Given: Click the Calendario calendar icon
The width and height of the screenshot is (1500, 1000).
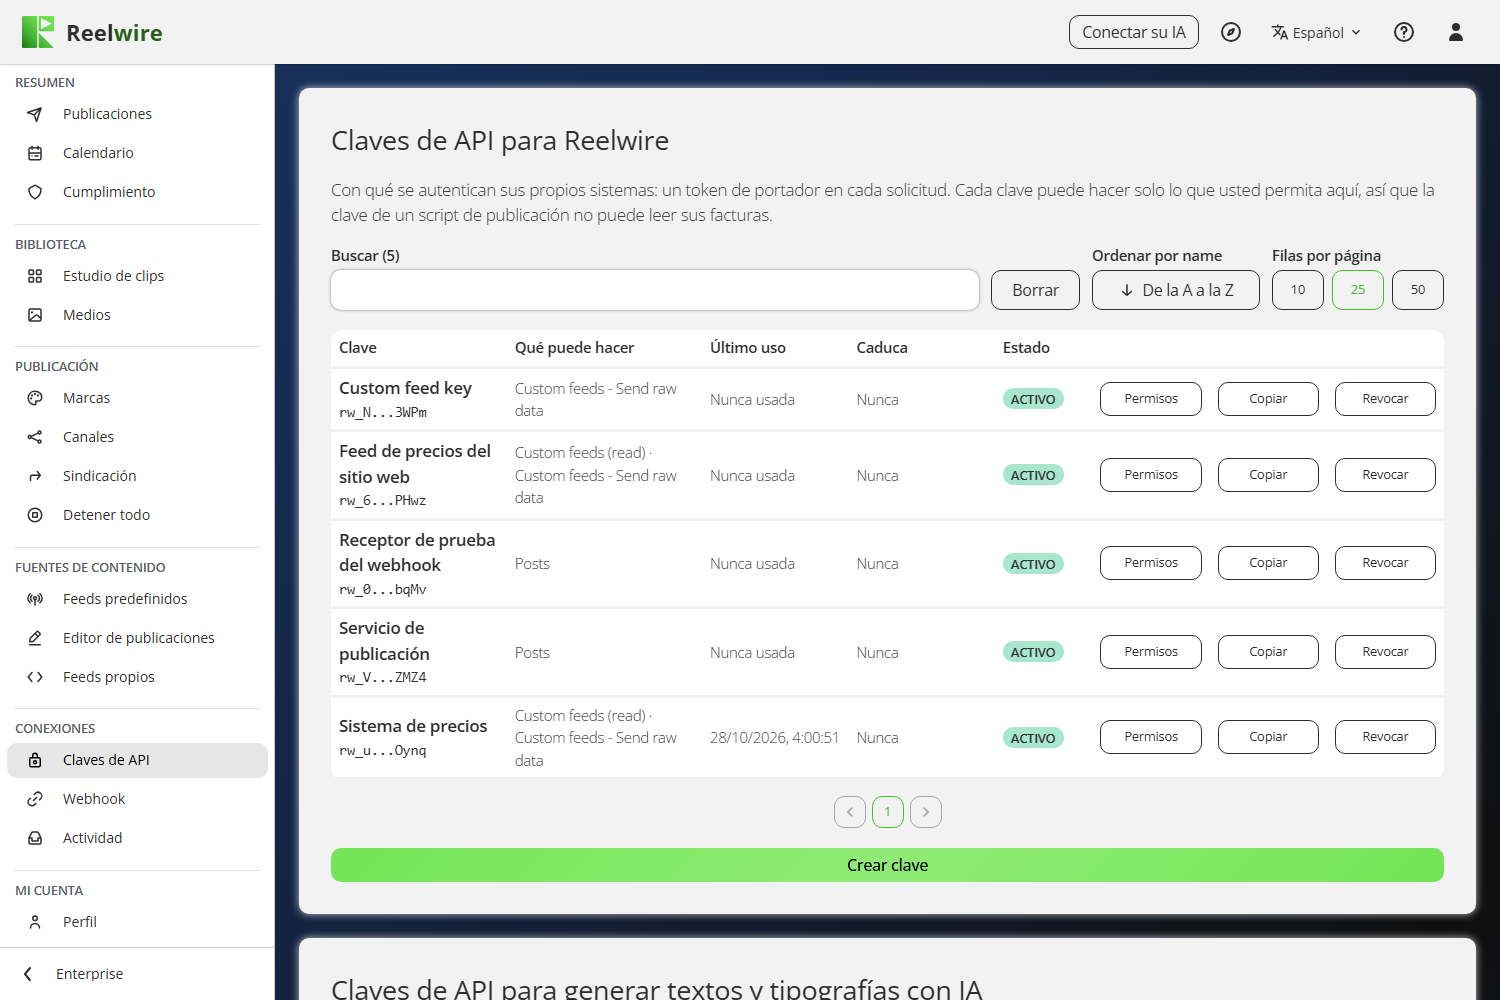Looking at the screenshot, I should tap(35, 153).
